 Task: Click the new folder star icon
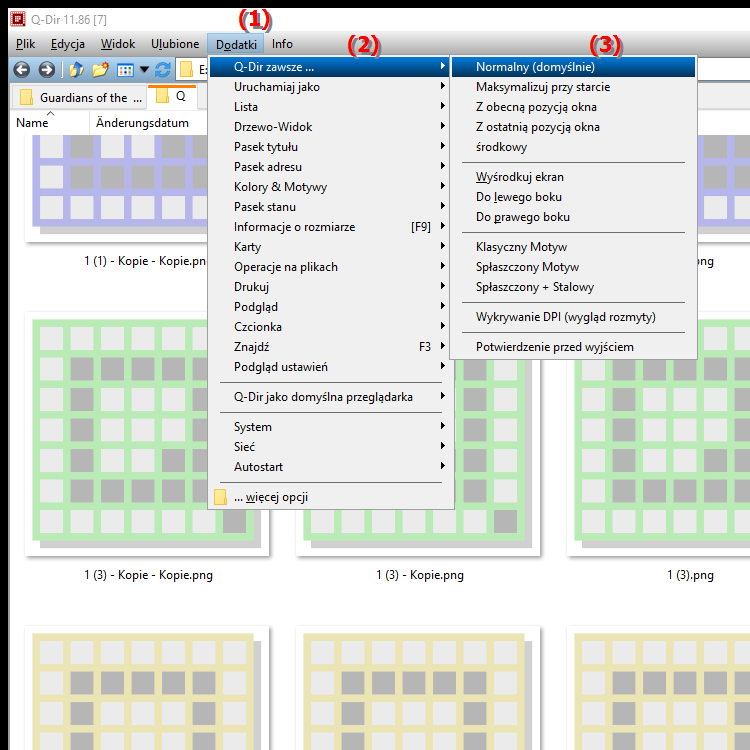pyautogui.click(x=100, y=70)
